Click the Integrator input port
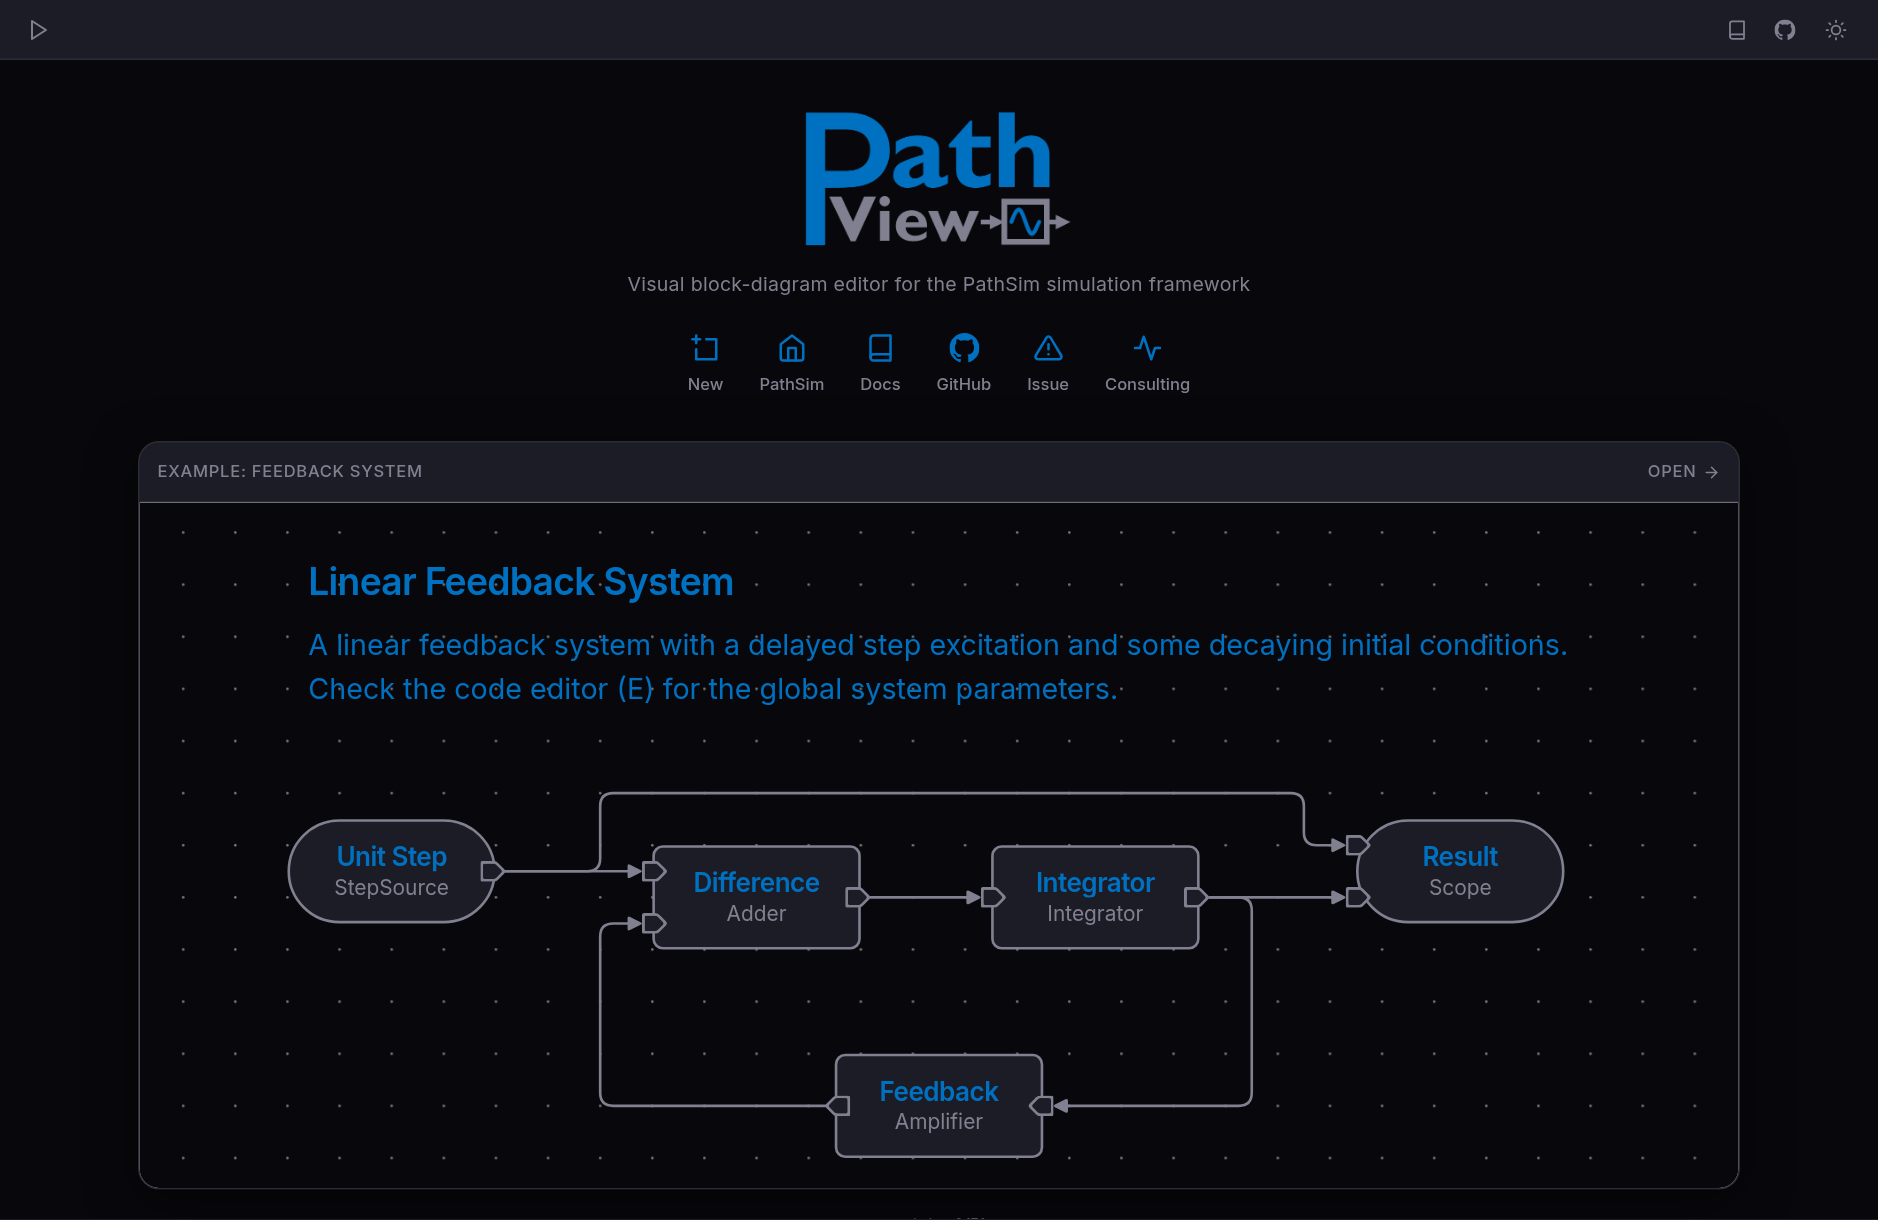Image resolution: width=1878 pixels, height=1220 pixels. point(993,897)
